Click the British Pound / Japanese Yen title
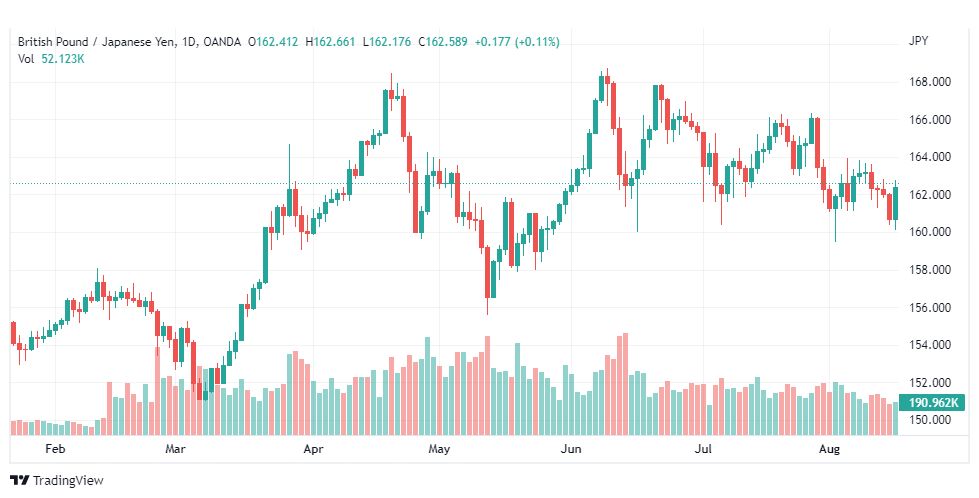Screen dimensions: 979x498 point(97,42)
